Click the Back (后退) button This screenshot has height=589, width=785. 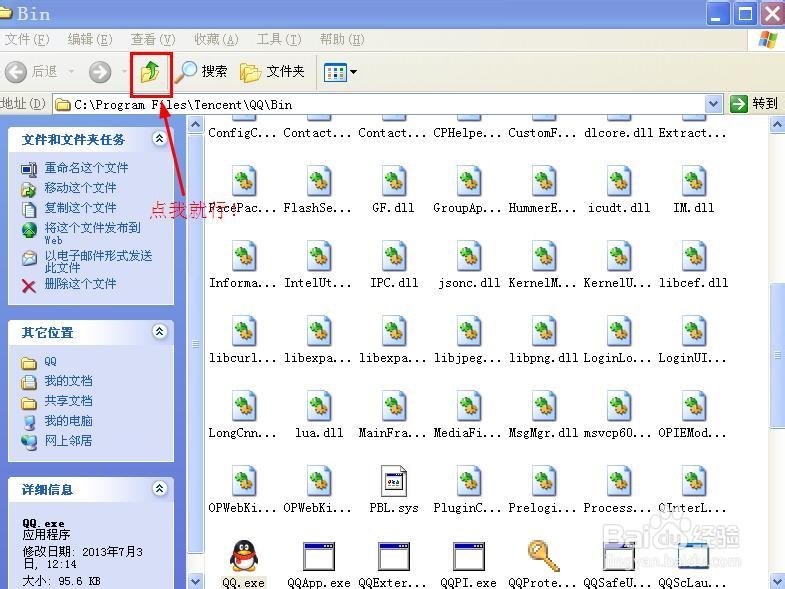click(31, 72)
